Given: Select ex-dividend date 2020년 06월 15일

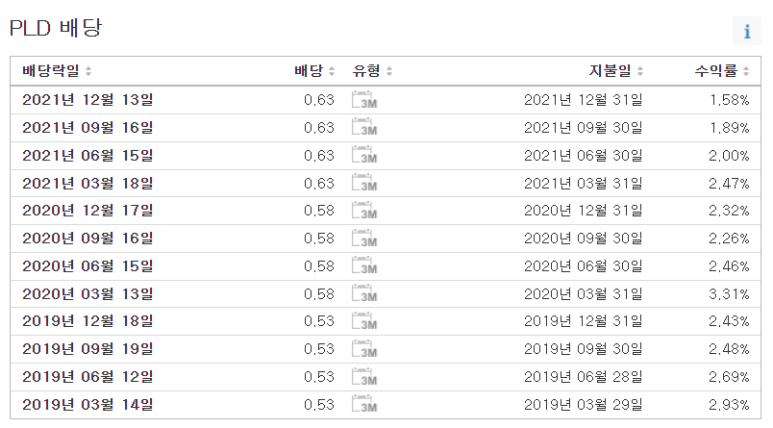Looking at the screenshot, I should 88,266.
